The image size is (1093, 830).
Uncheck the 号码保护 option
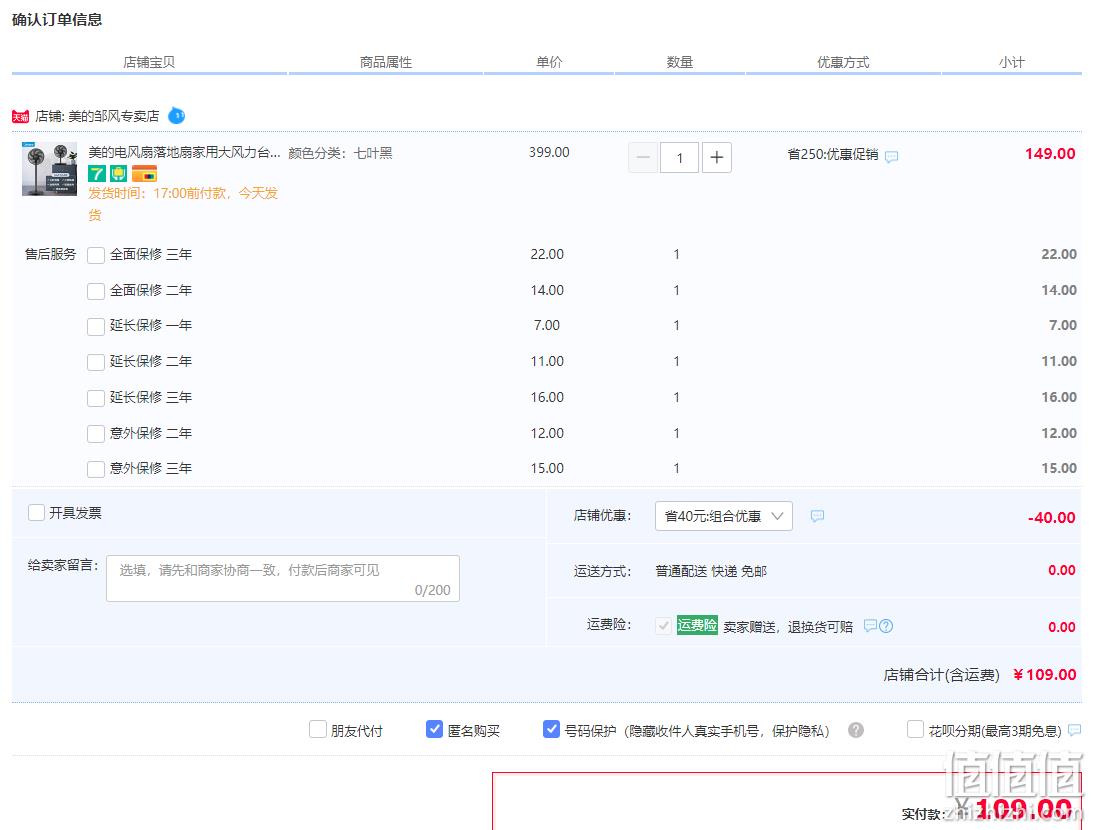(x=551, y=730)
